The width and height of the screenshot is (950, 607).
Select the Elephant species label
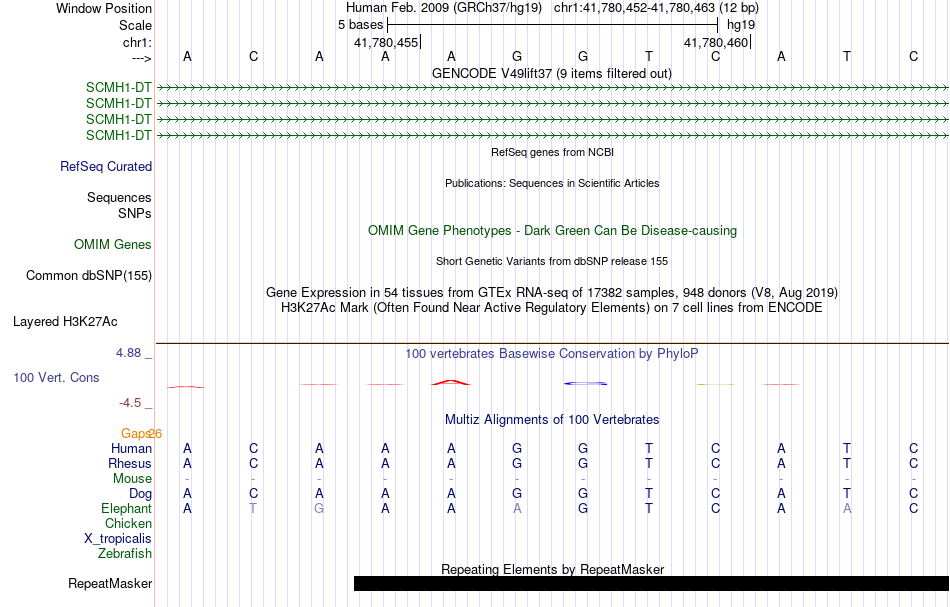[x=127, y=508]
